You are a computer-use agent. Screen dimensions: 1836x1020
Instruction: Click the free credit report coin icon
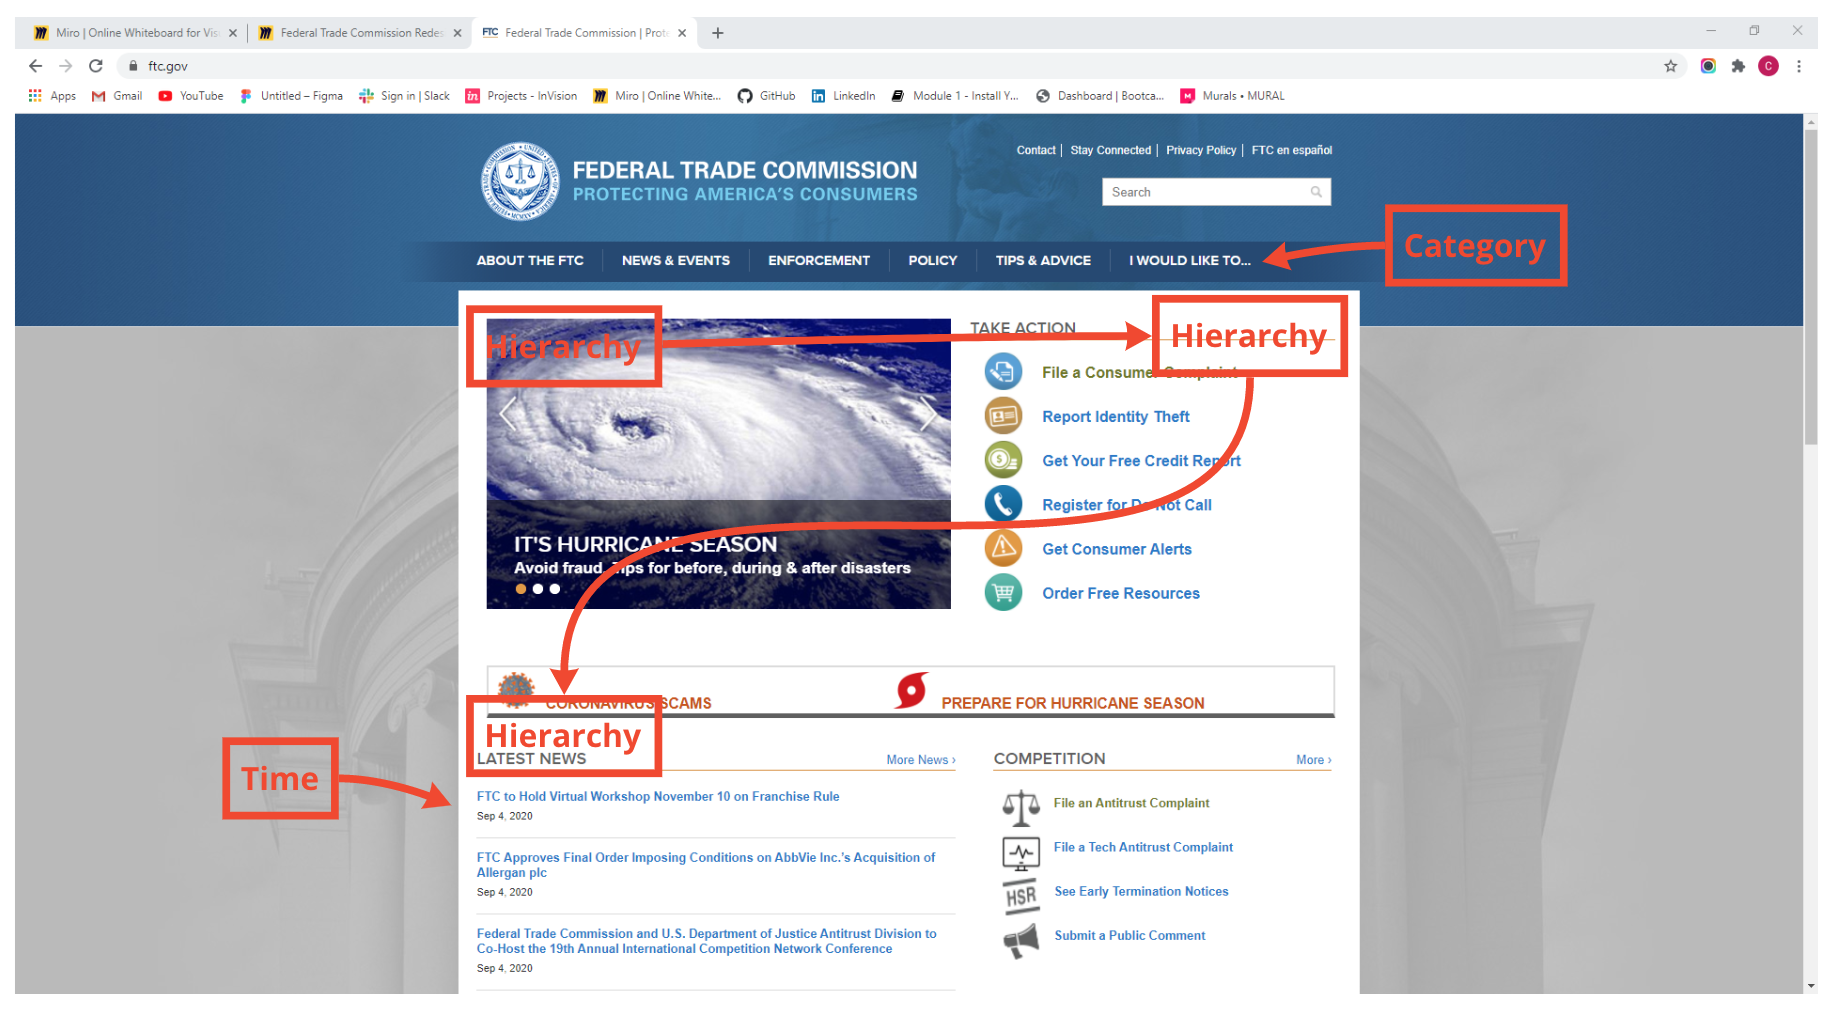coord(1003,460)
